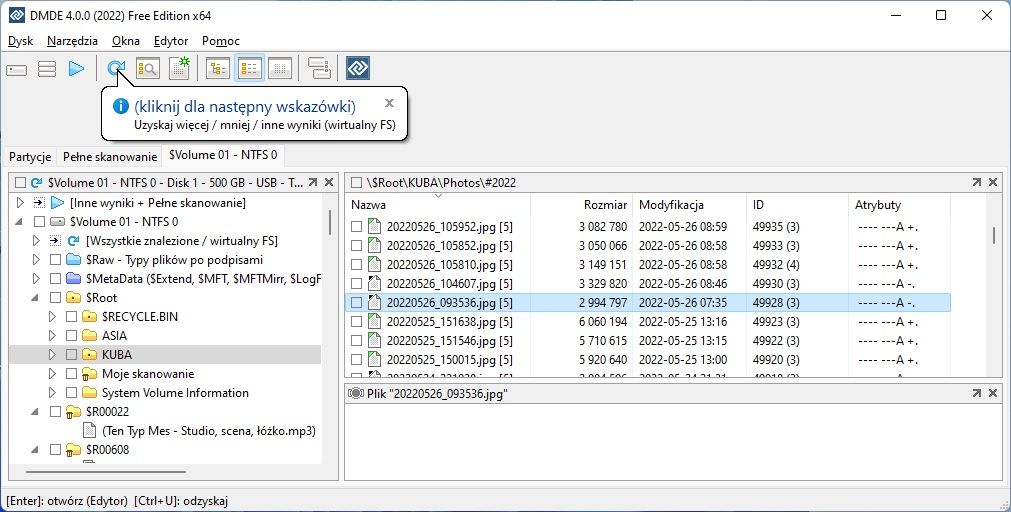Click the refresh icon in tree panel header
This screenshot has width=1011, height=512.
click(x=37, y=182)
